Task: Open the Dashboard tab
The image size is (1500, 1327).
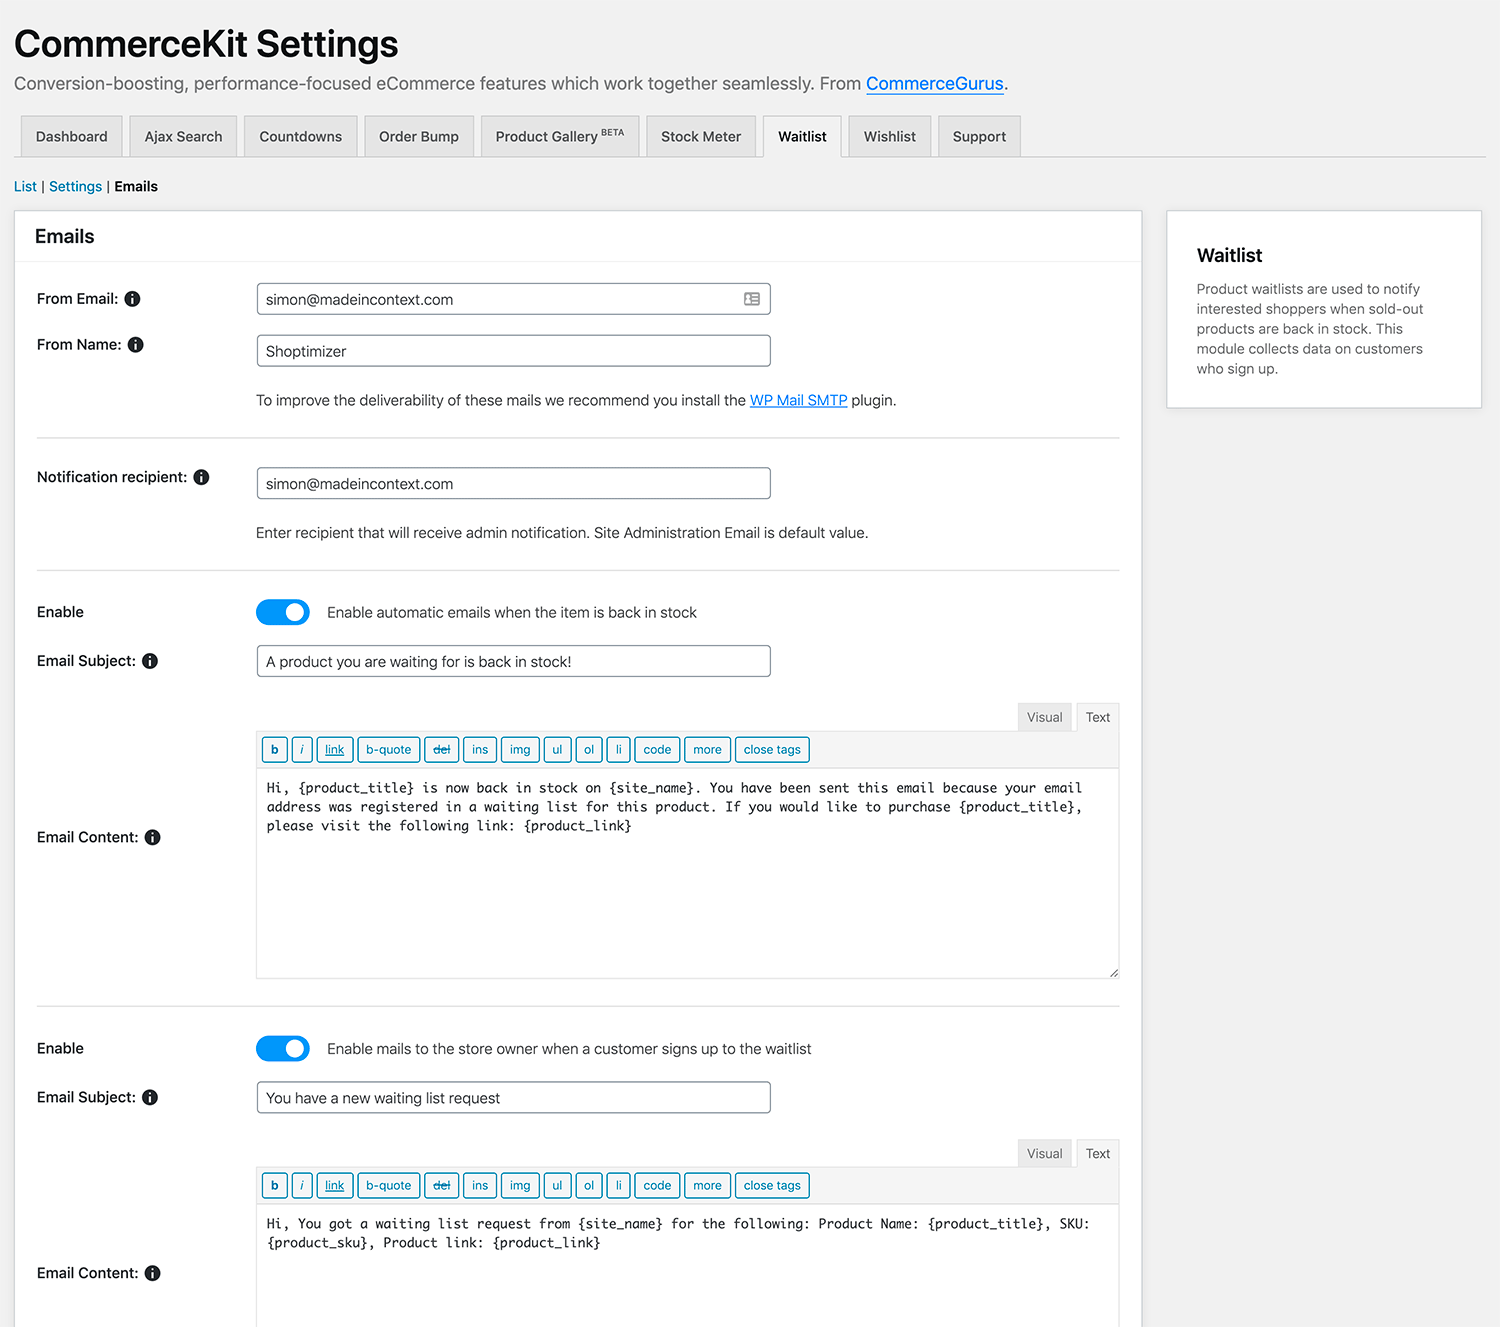Action: tap(72, 136)
